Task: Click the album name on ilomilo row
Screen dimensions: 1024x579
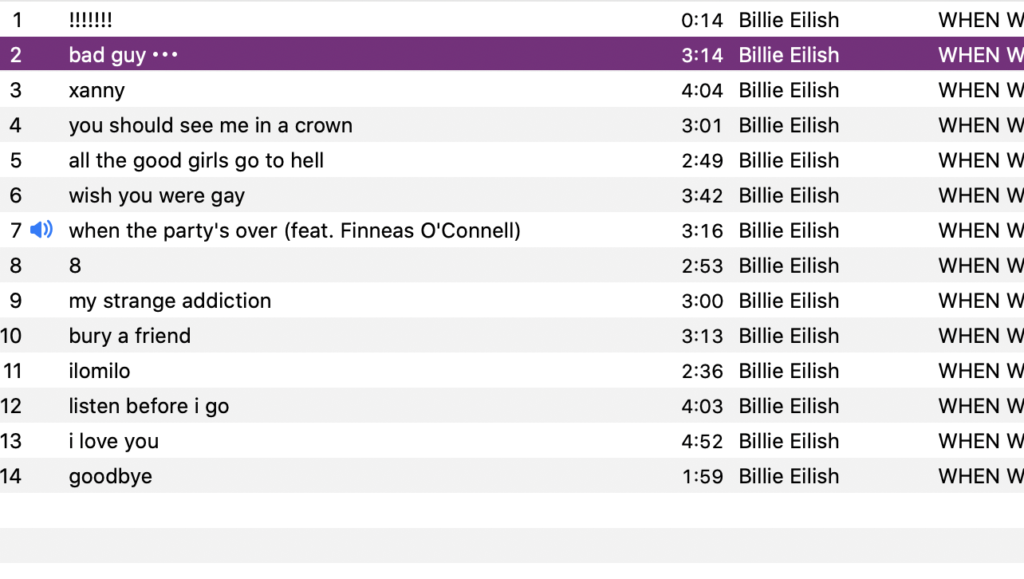Action: point(981,371)
